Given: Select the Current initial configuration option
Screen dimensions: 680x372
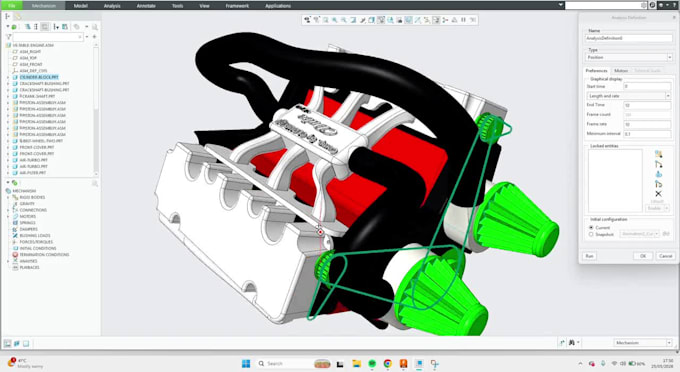Looking at the screenshot, I should pyautogui.click(x=591, y=227).
